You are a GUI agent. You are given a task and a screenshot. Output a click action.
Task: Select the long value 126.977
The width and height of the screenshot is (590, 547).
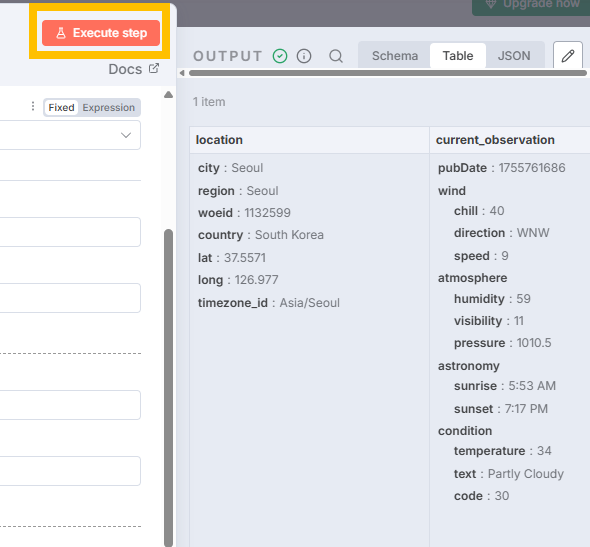256,280
